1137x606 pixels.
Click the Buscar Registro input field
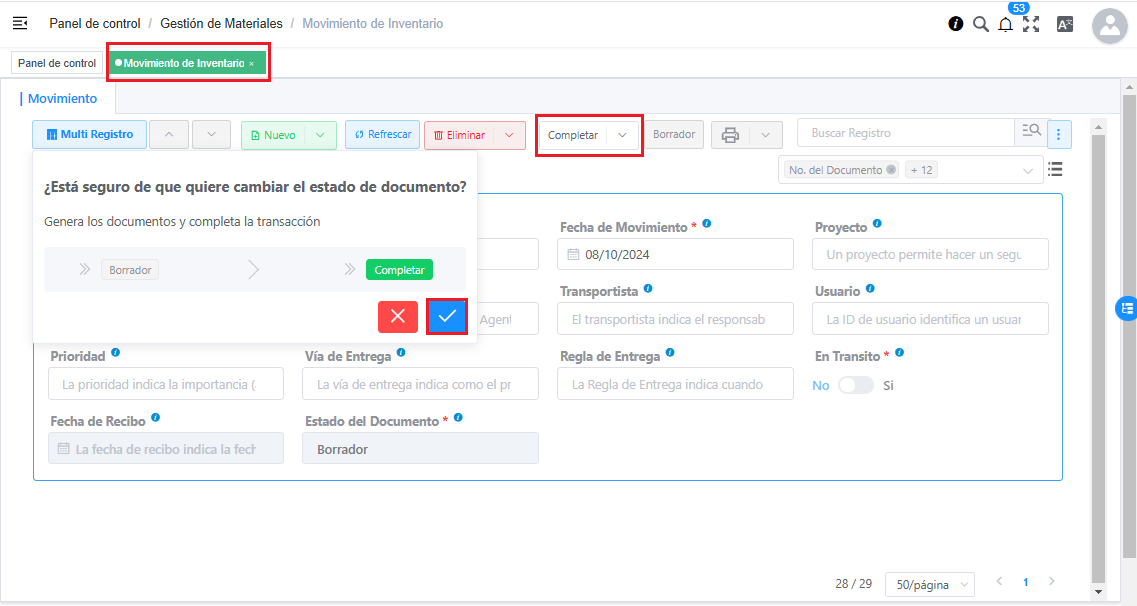click(x=900, y=132)
